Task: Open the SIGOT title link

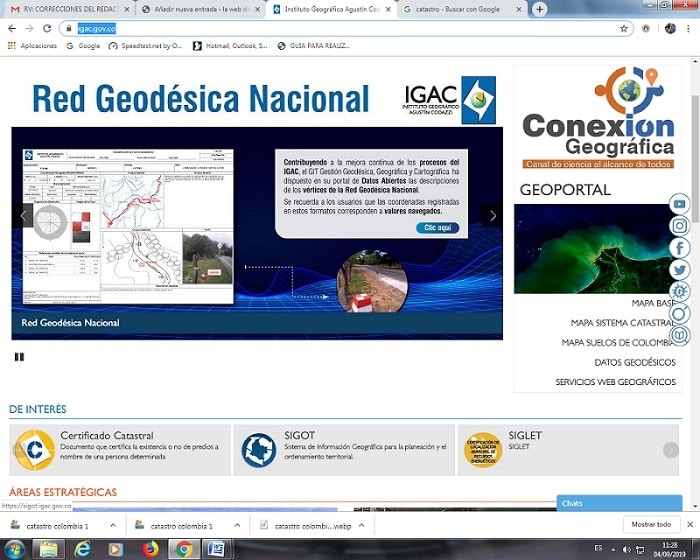Action: [300, 435]
